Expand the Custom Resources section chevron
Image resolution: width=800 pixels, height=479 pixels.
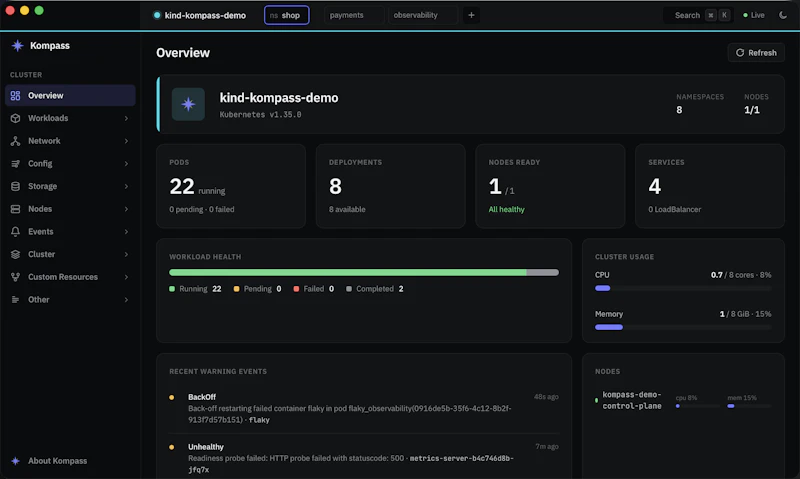pos(126,277)
